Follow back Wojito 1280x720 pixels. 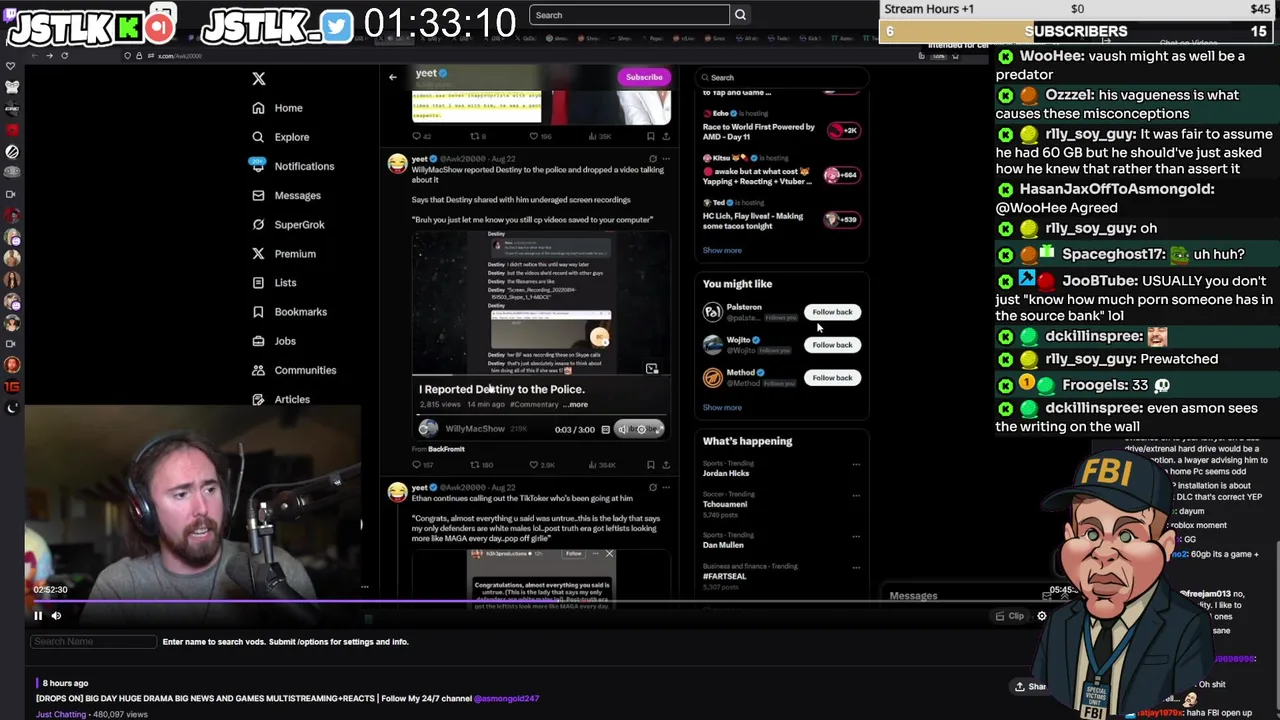coord(832,345)
